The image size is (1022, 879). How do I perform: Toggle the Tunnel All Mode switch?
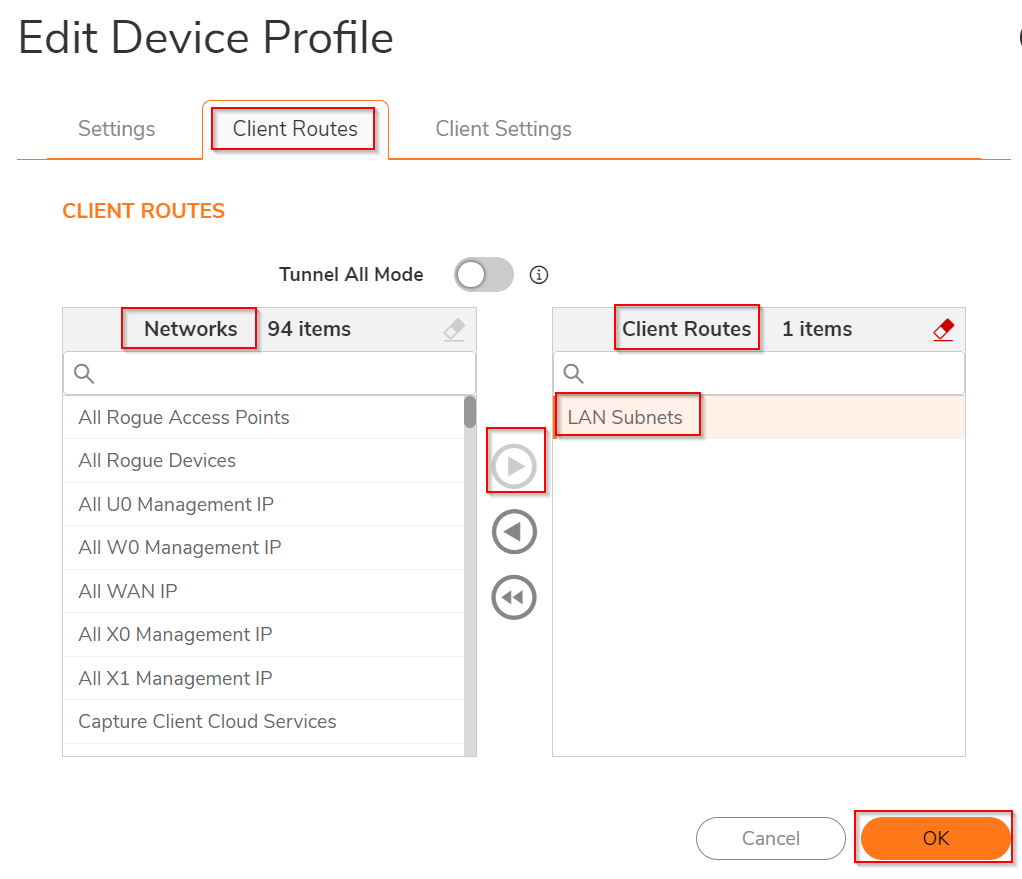point(484,275)
